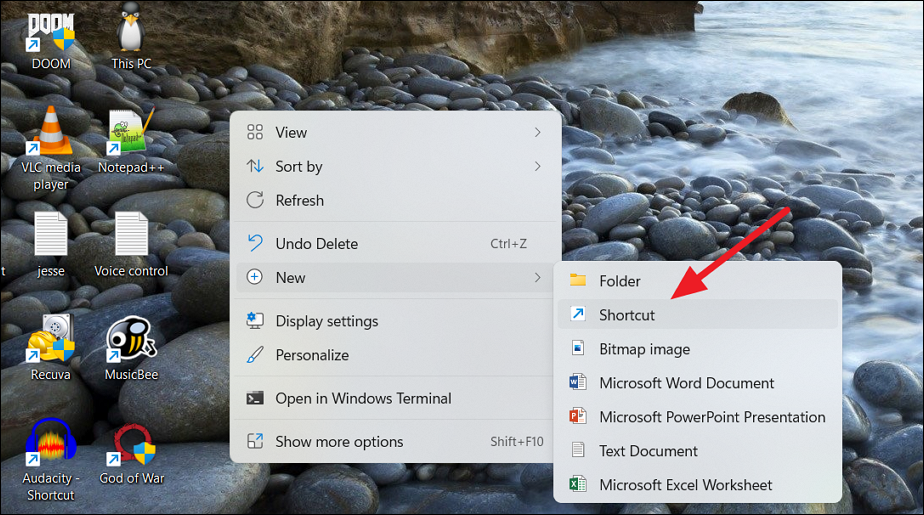Create a new Microsoft Excel Worksheet
This screenshot has height=515, width=924.
(685, 485)
